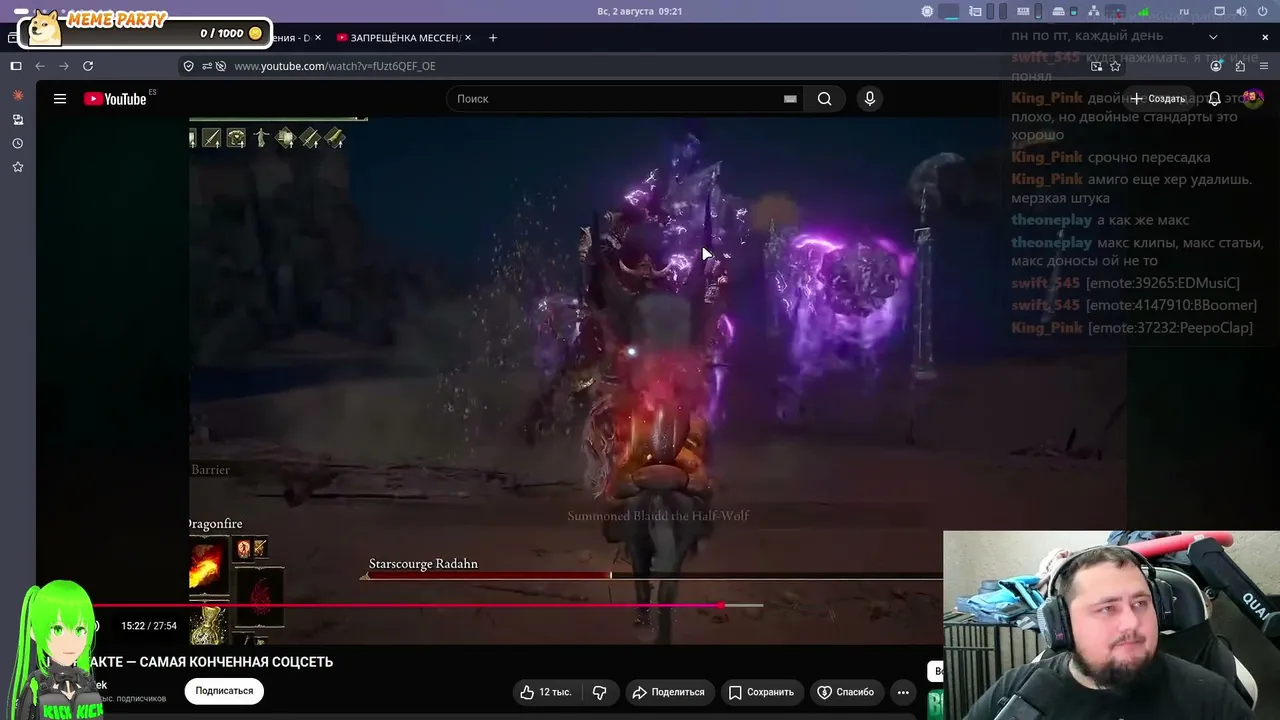Open the sidebar history clock icon
This screenshot has width=1280, height=720.
[x=17, y=143]
